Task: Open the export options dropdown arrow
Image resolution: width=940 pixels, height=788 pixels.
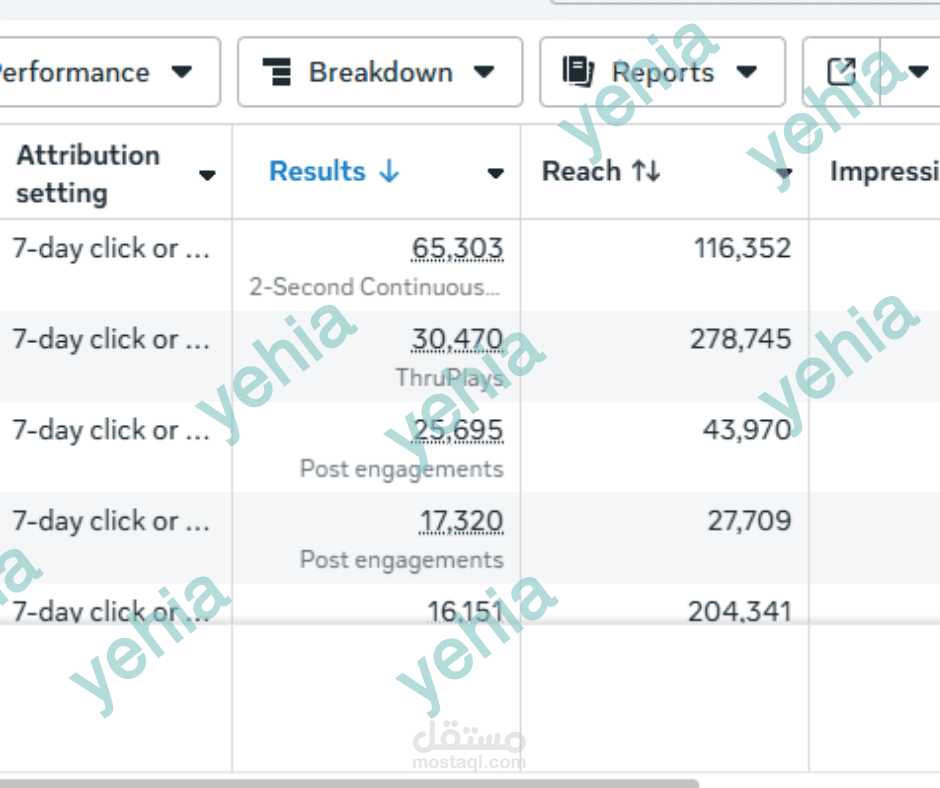Action: [918, 72]
